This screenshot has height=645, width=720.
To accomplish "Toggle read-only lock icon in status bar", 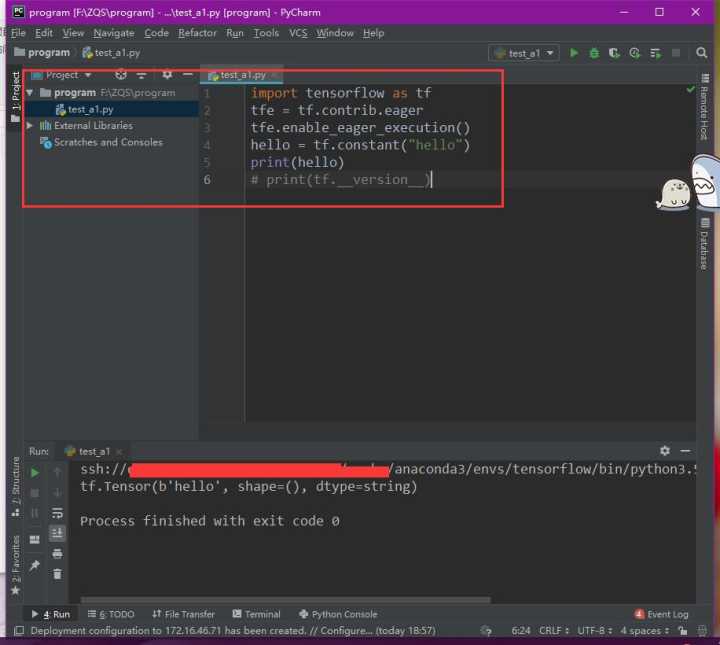I will click(683, 631).
